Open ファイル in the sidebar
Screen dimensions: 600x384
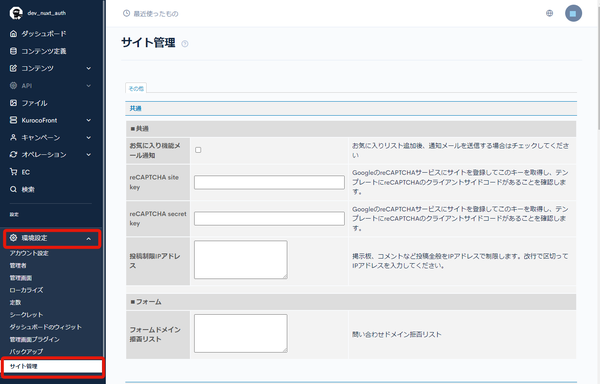click(x=34, y=103)
